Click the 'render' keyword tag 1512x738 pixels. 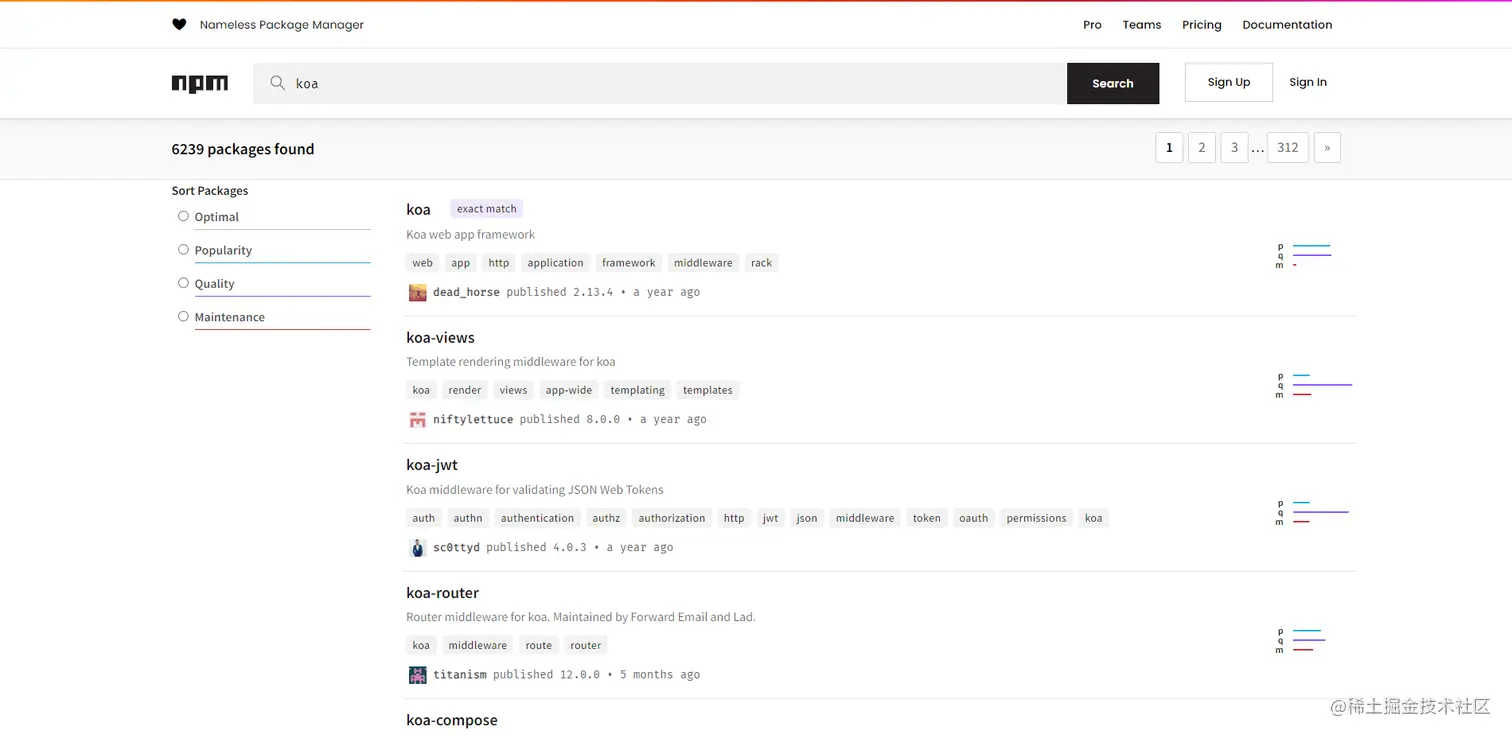pyautogui.click(x=465, y=390)
